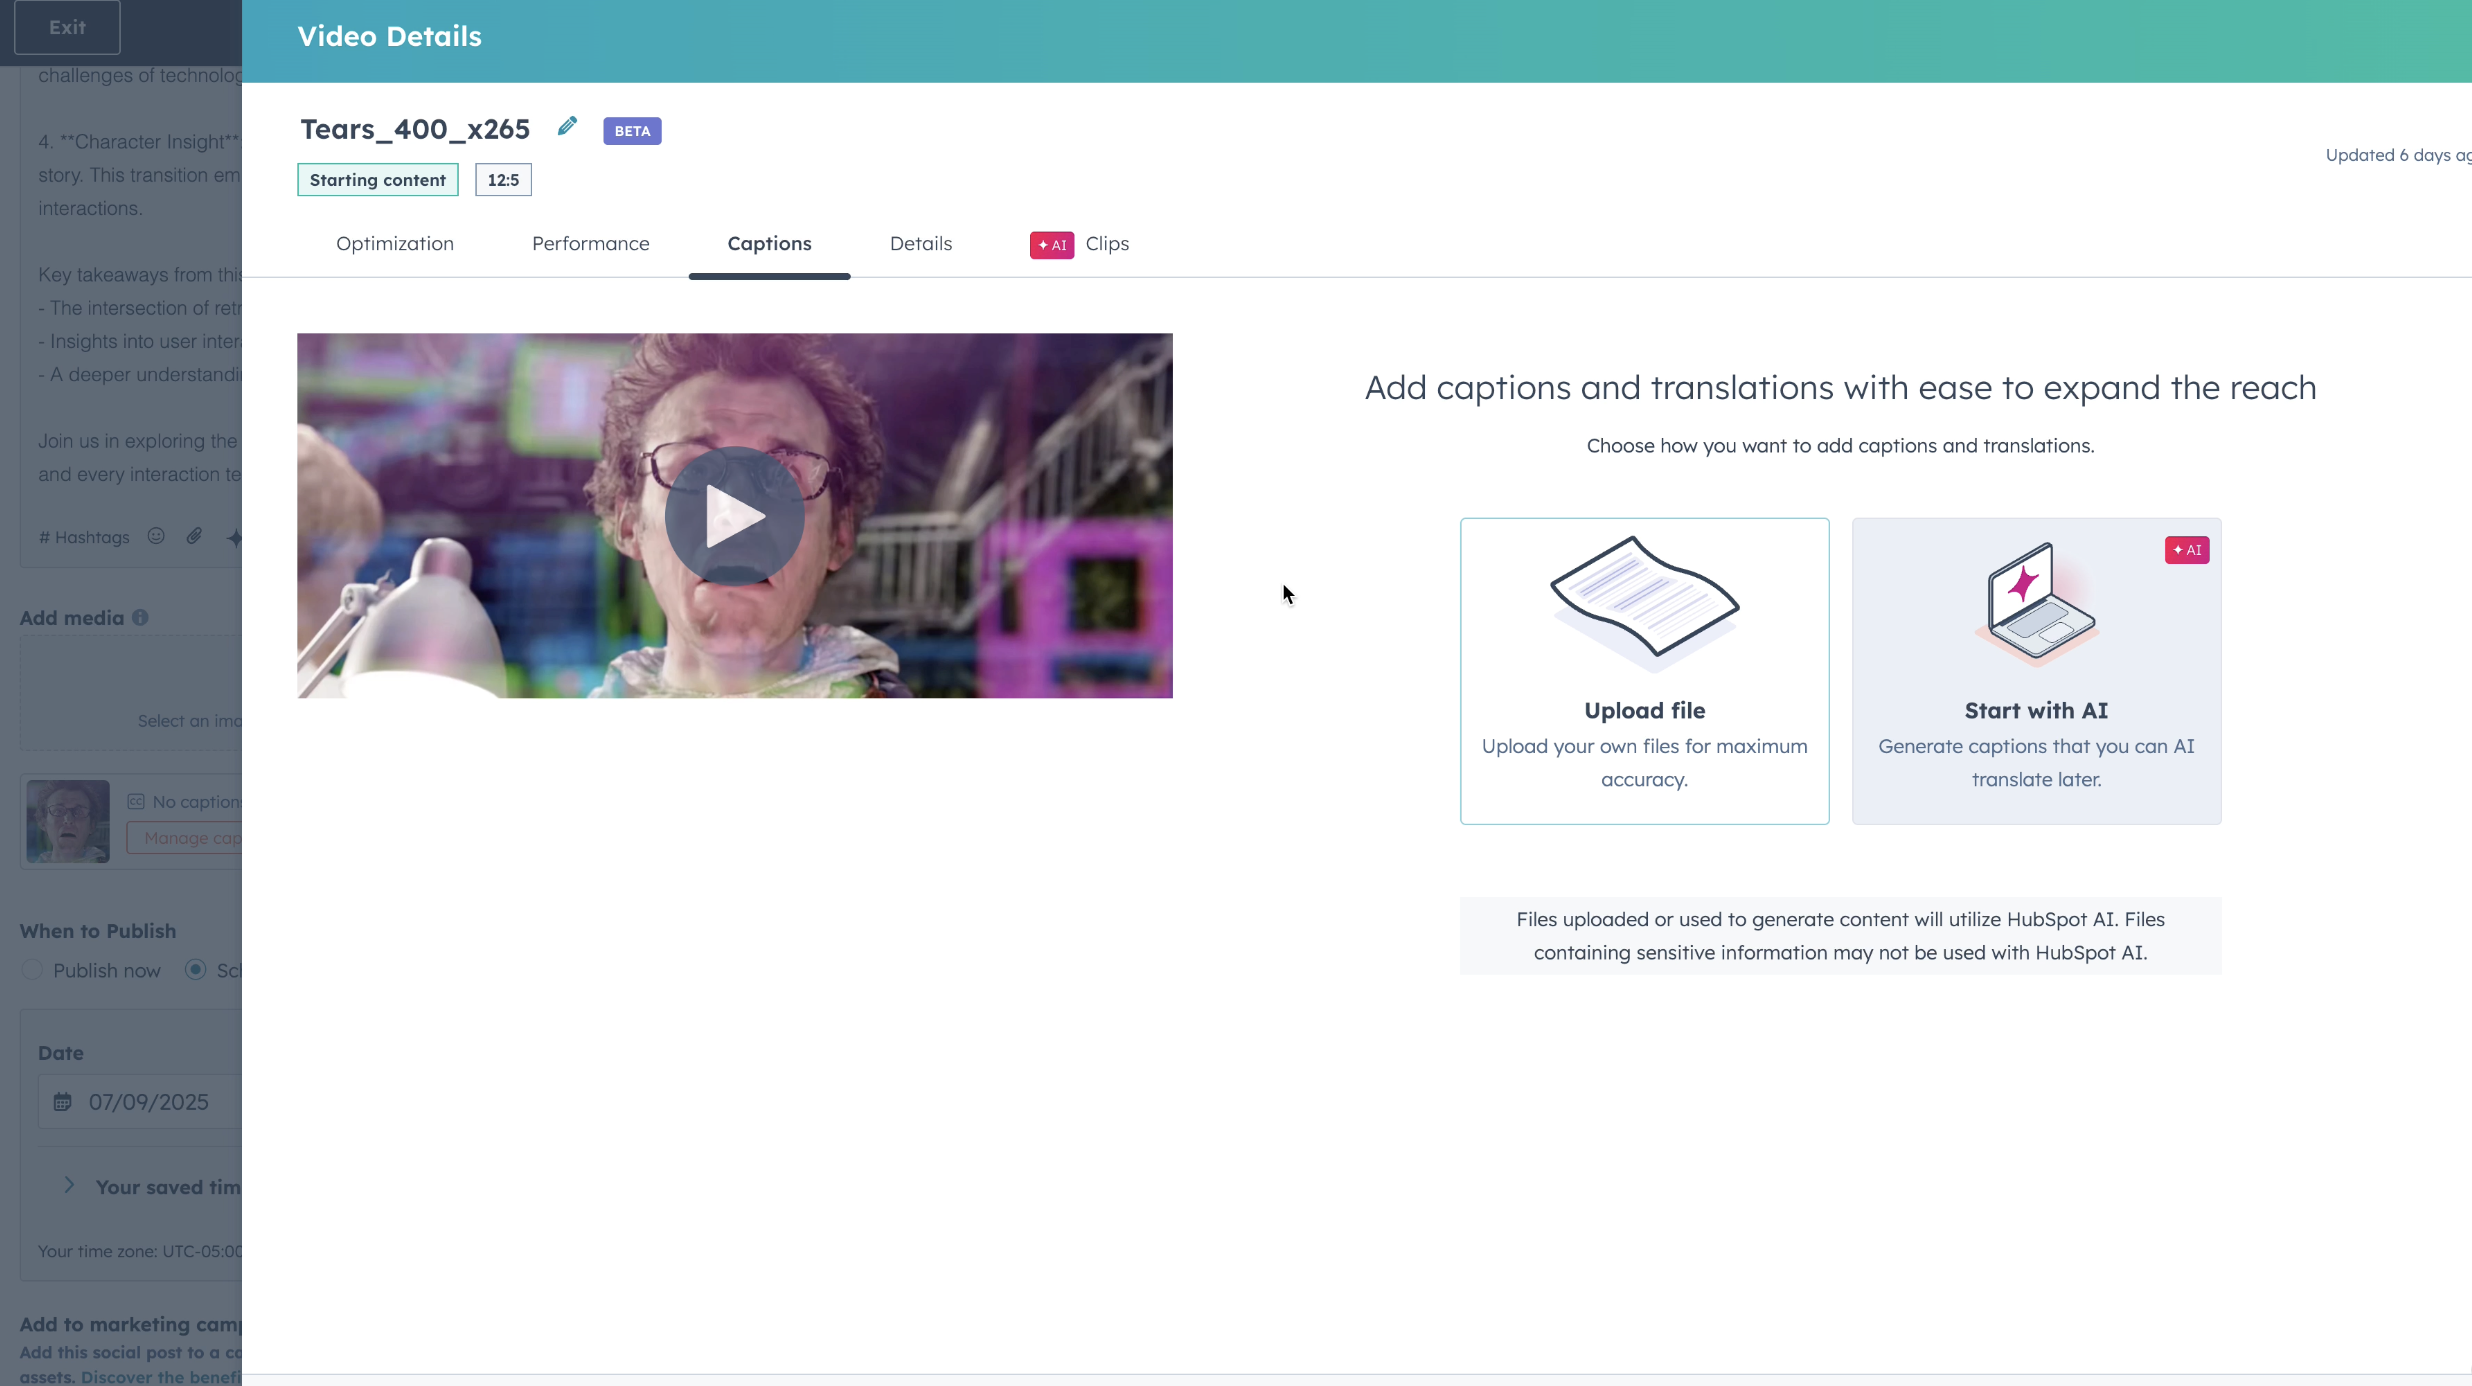Click the AI badge beside Clips

pyautogui.click(x=1052, y=245)
